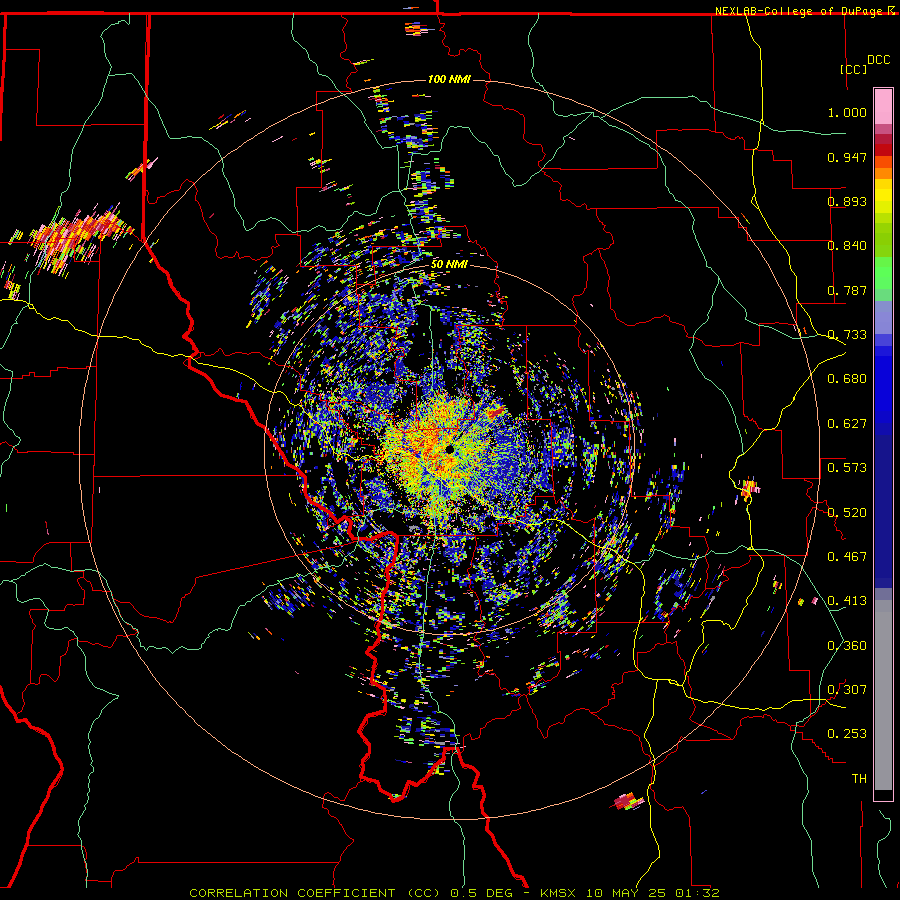The width and height of the screenshot is (900, 900).
Task: Click the 0.467 scale value
Action: point(847,557)
